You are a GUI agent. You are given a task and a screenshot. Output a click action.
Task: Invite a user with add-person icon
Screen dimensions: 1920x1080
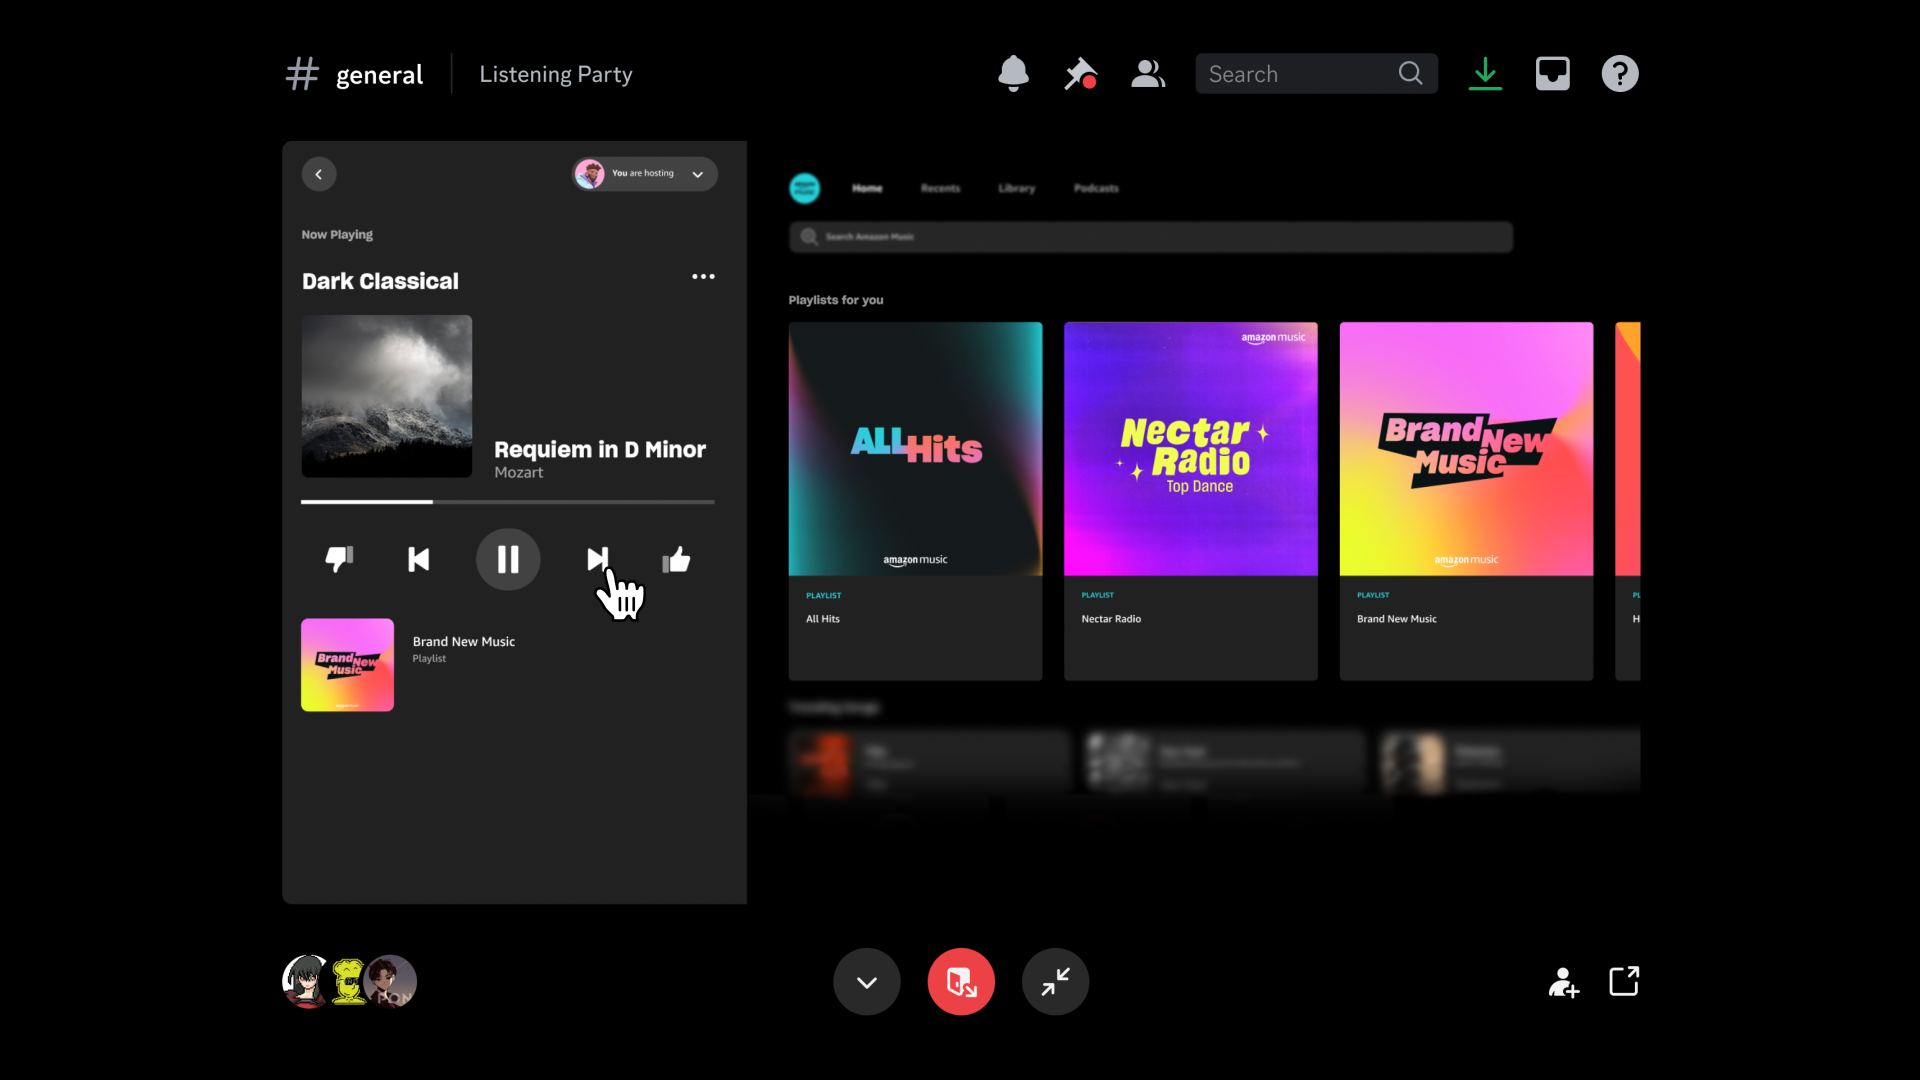coord(1563,982)
